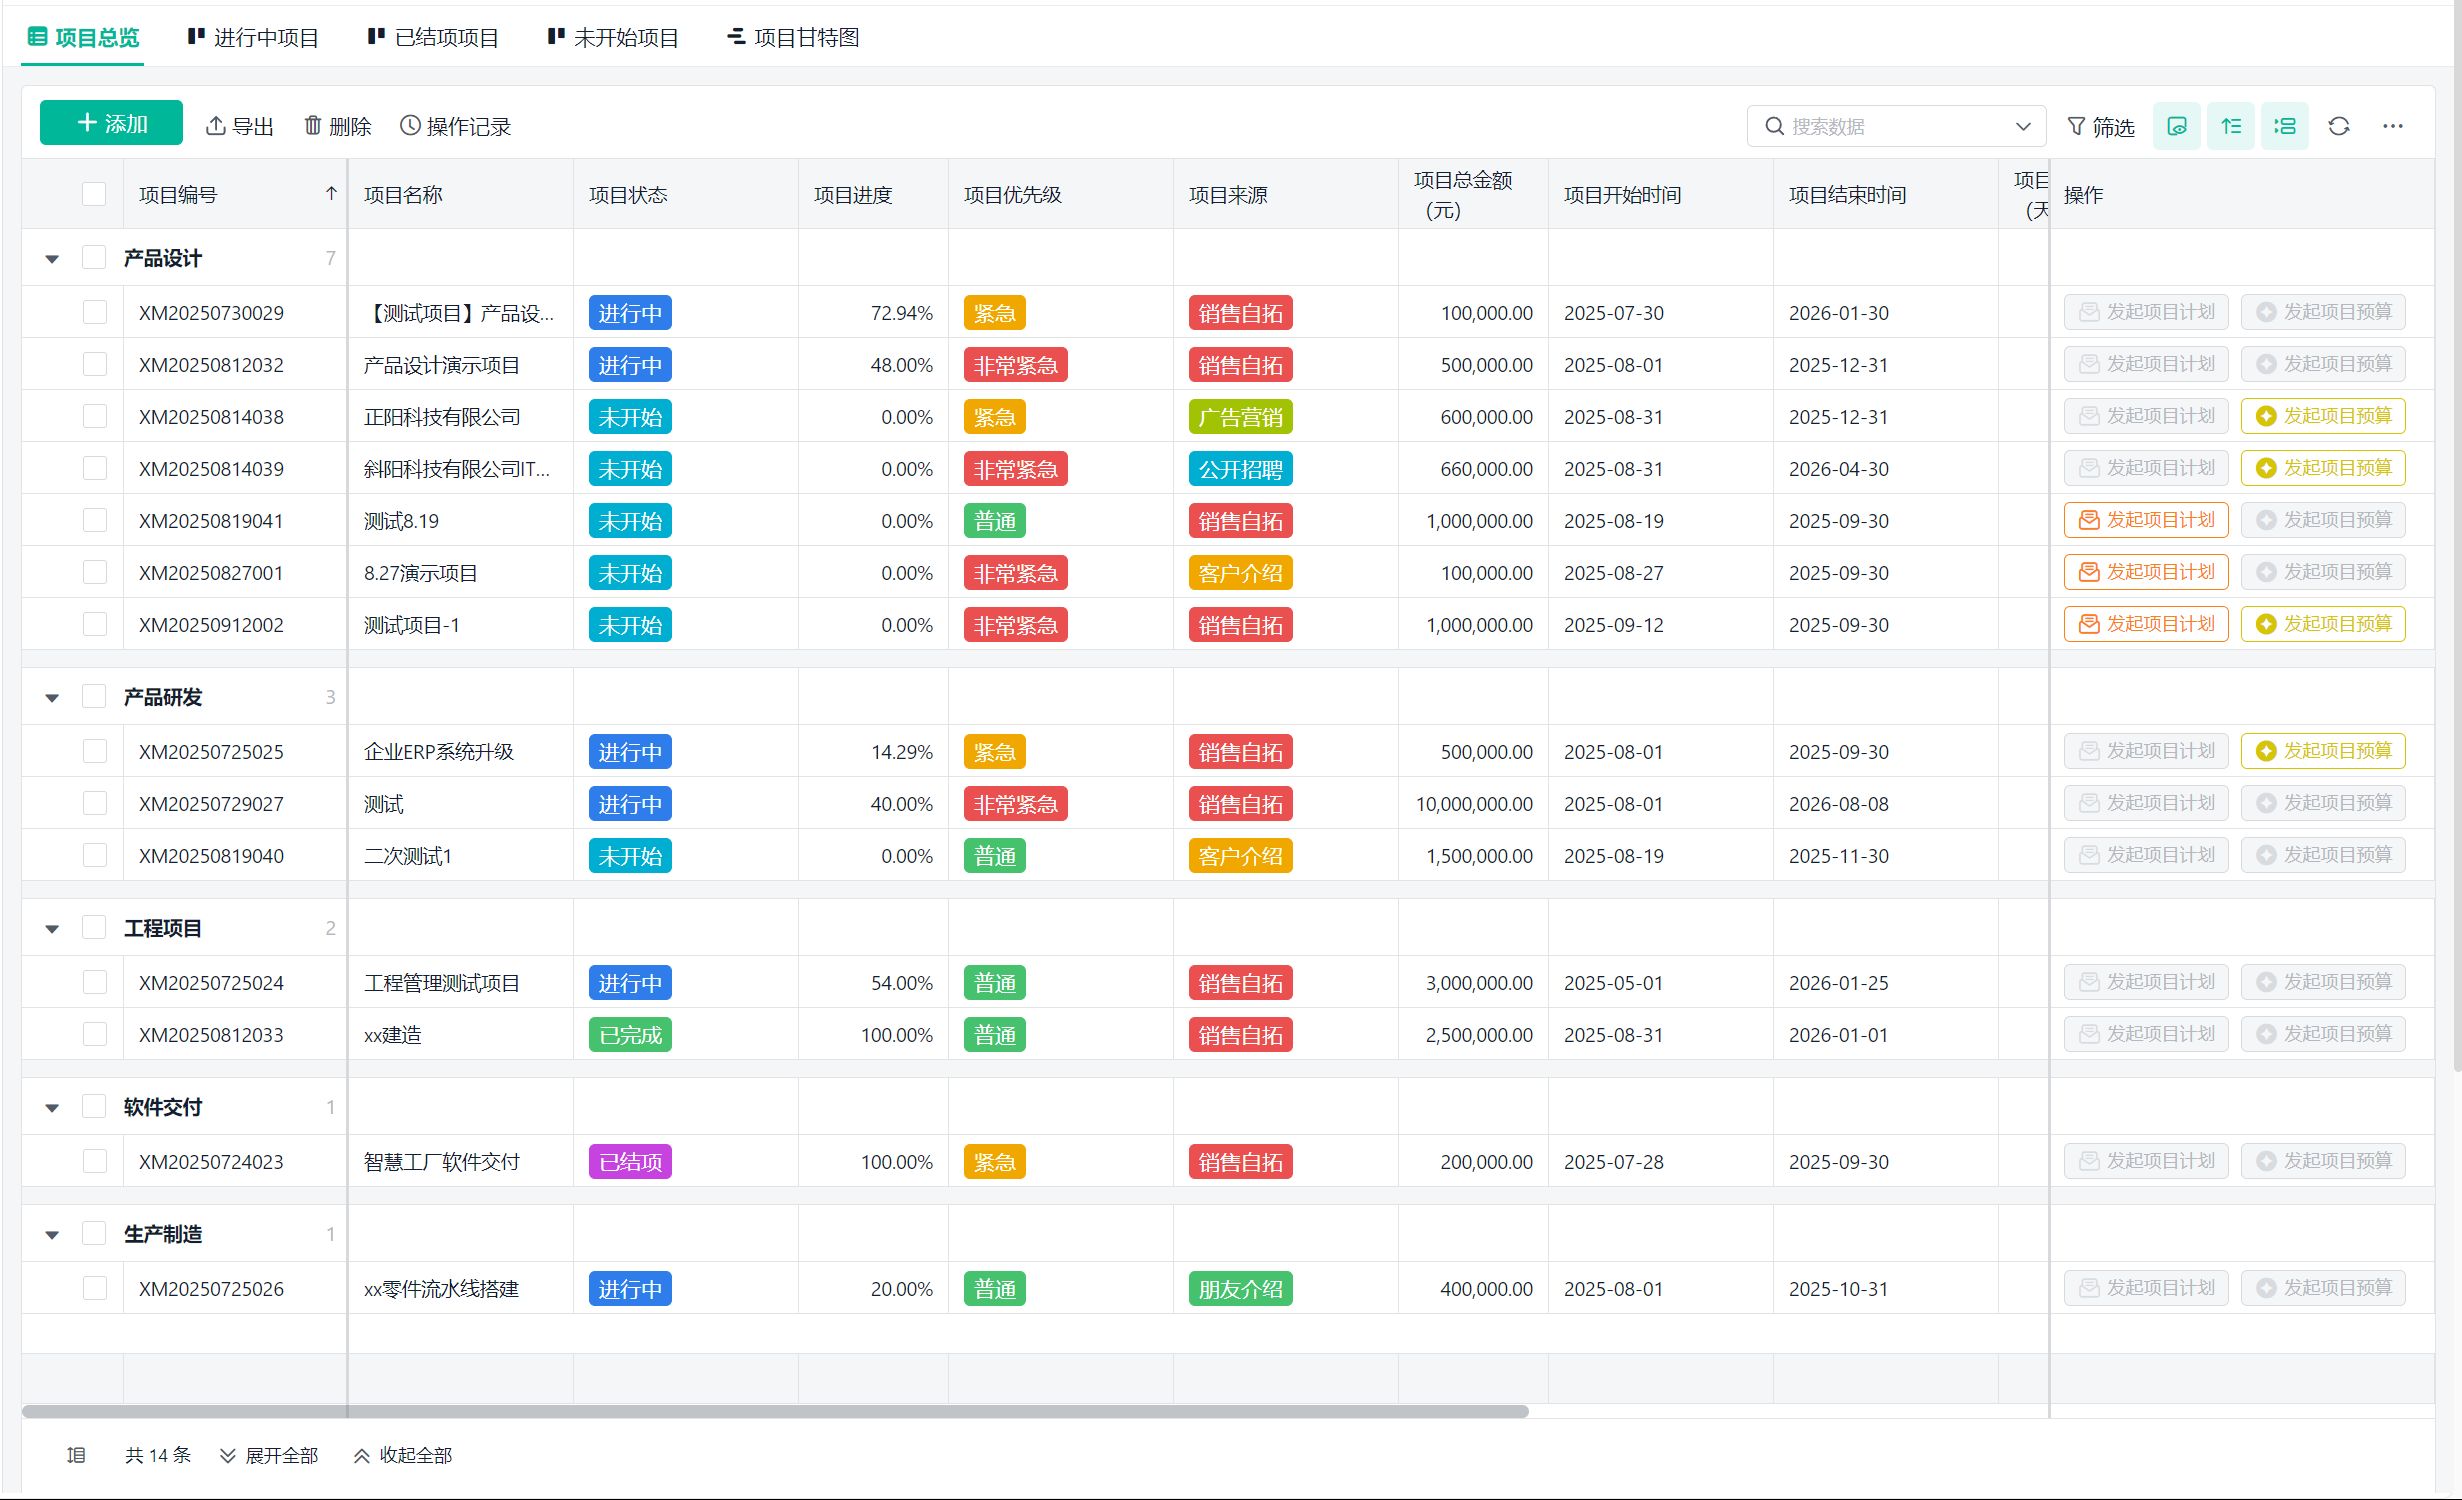Tick checkbox for XM20250730029 row
Viewport: 2462px width, 1500px height.
coord(94,312)
